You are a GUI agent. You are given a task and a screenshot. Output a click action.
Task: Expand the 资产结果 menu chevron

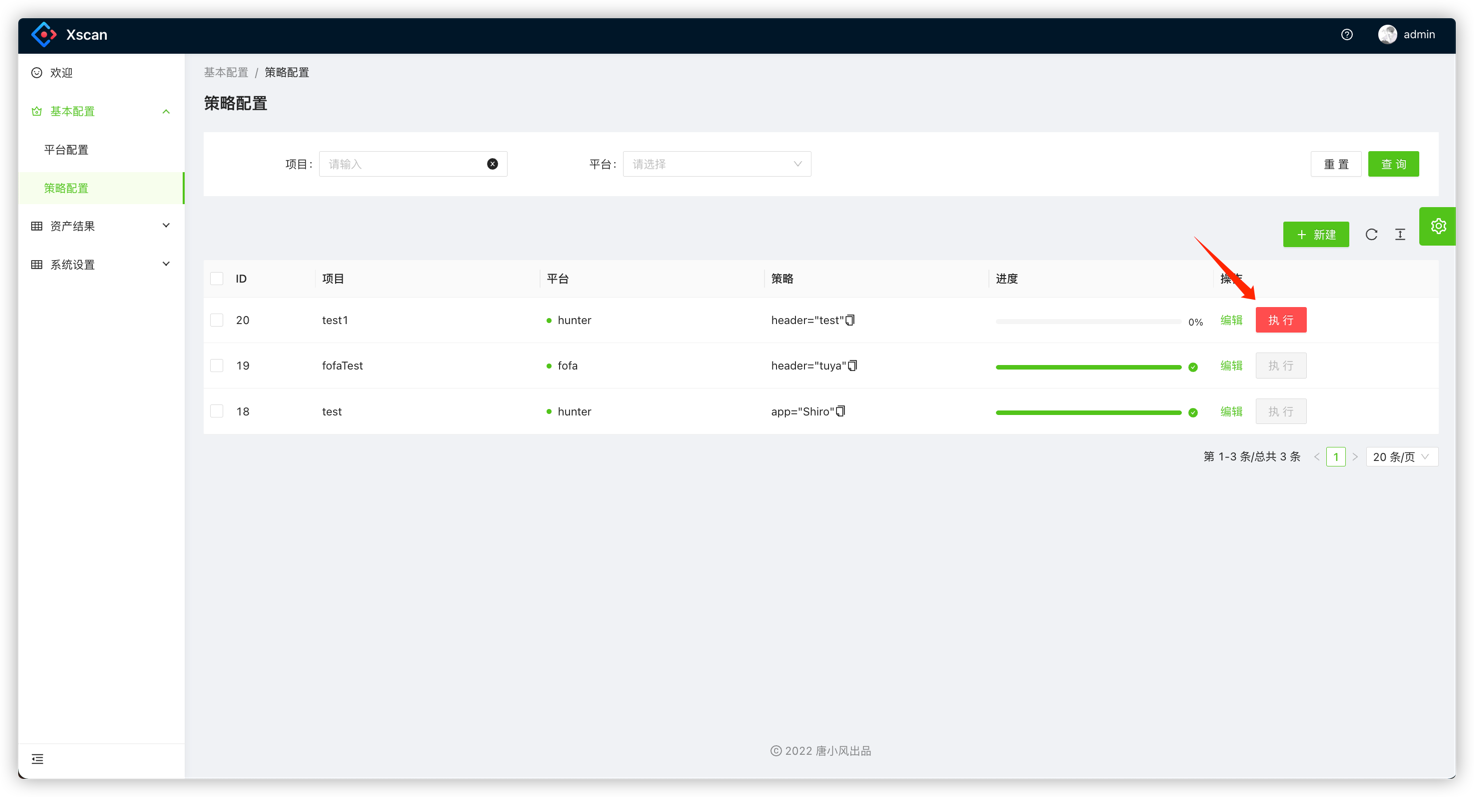[x=166, y=226]
